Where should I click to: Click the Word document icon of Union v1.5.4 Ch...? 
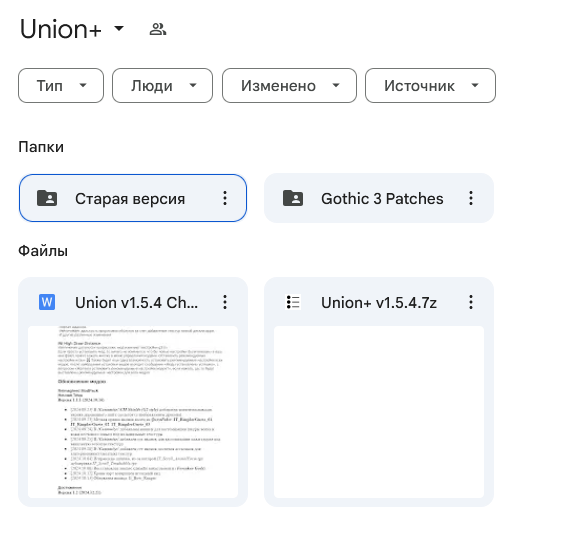click(x=47, y=302)
